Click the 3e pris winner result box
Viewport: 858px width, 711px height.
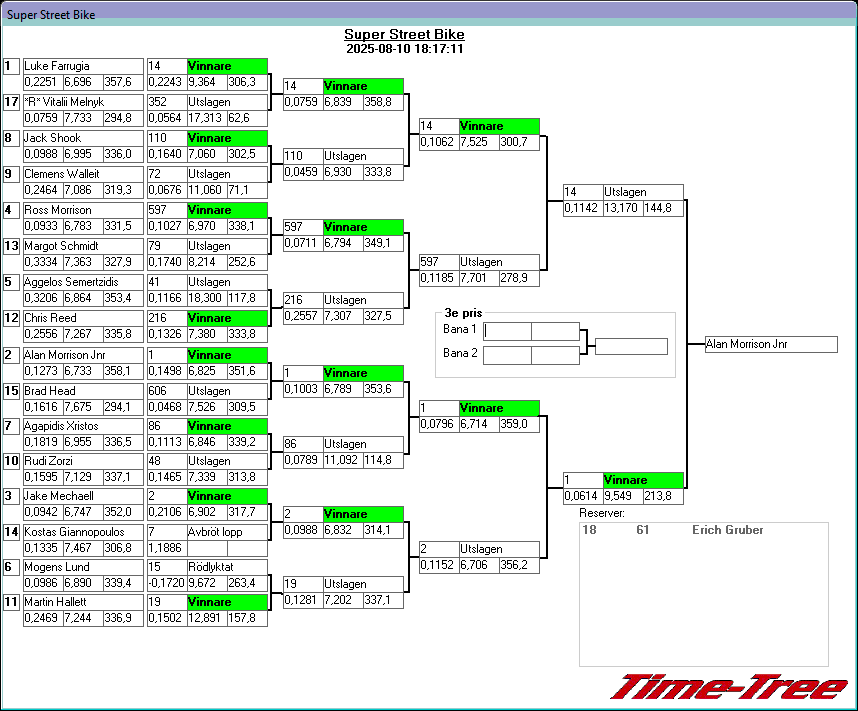pos(630,347)
